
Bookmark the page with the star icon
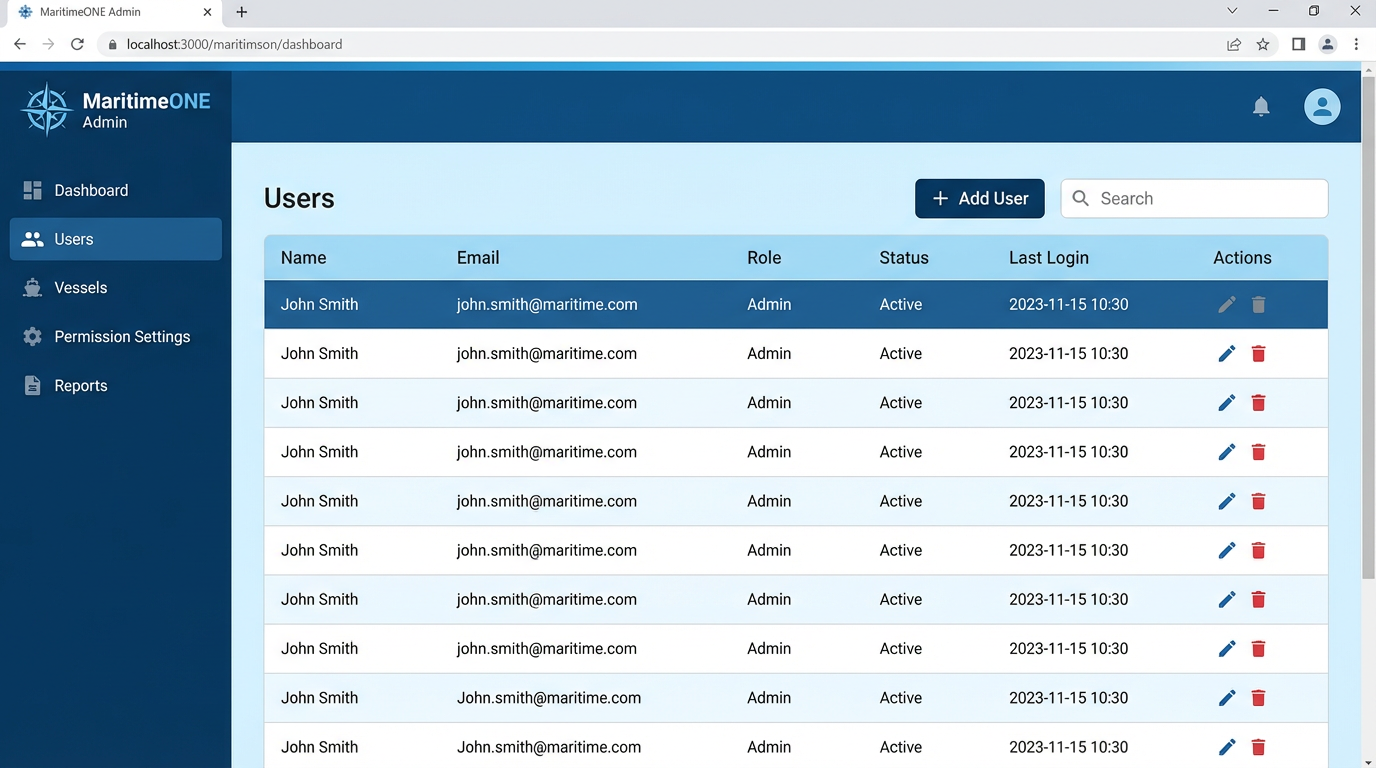pyautogui.click(x=1262, y=44)
